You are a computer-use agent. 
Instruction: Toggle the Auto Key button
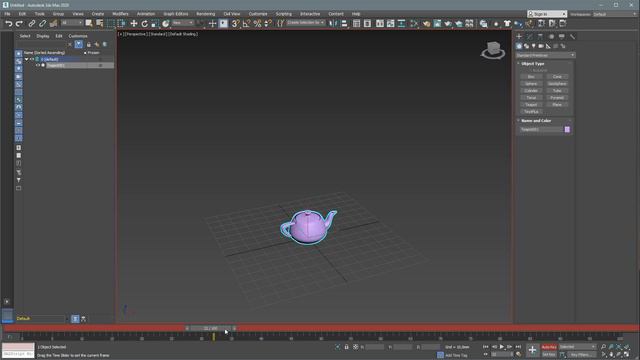(549, 347)
